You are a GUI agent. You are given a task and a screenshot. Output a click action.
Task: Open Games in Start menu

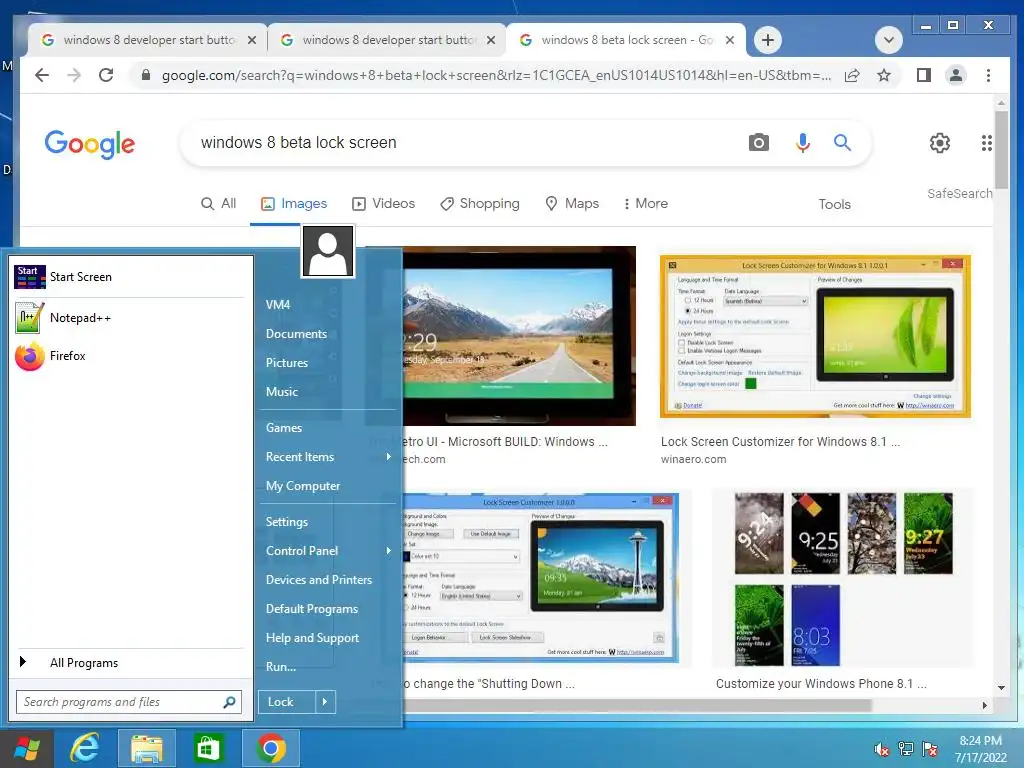click(283, 428)
